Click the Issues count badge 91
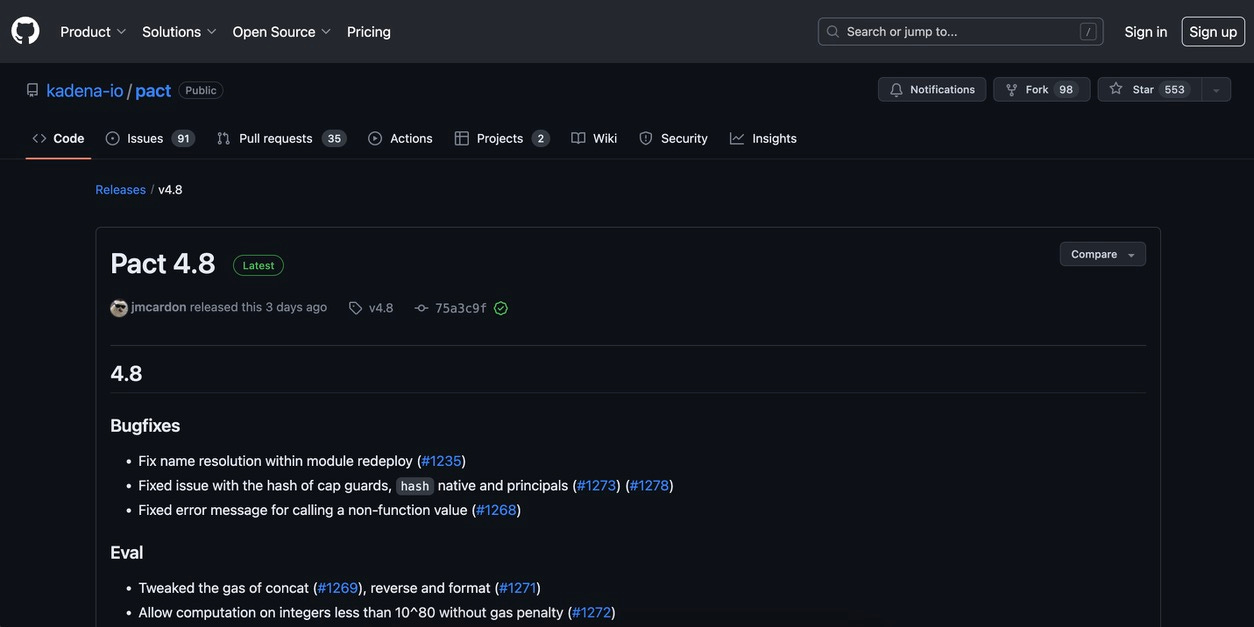The width and height of the screenshot is (1254, 627). 183,139
